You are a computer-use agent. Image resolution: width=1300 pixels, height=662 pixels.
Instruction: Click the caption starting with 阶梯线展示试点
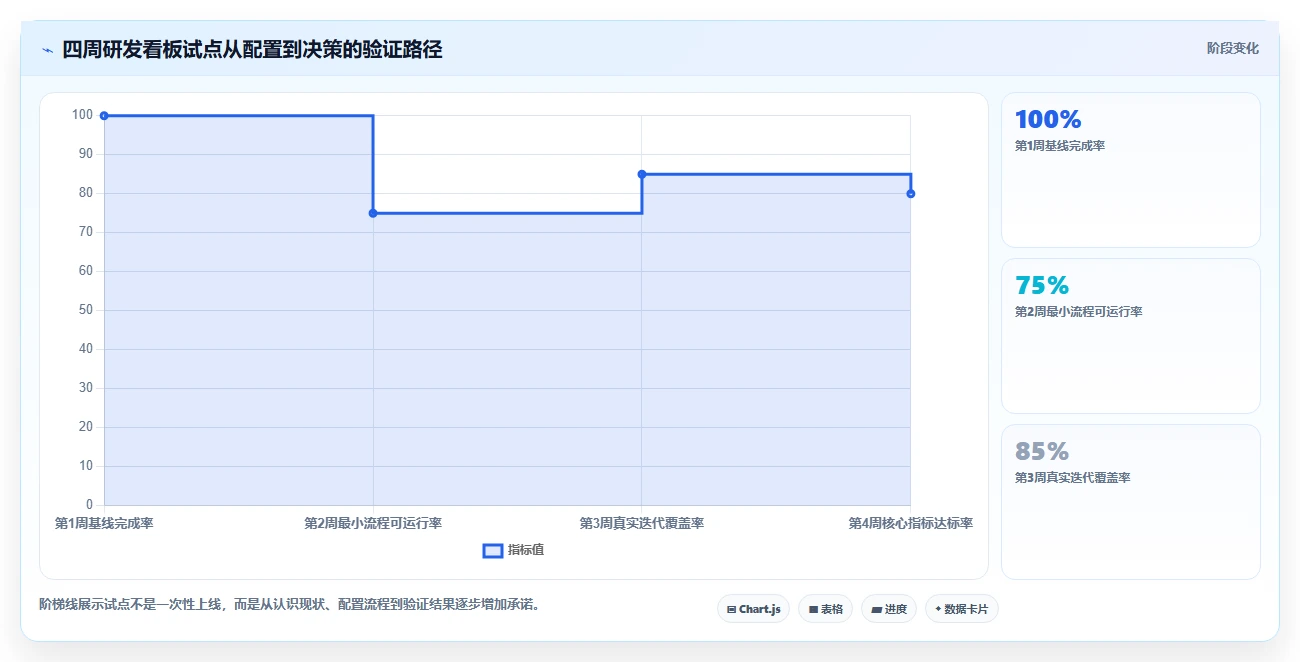(x=290, y=604)
